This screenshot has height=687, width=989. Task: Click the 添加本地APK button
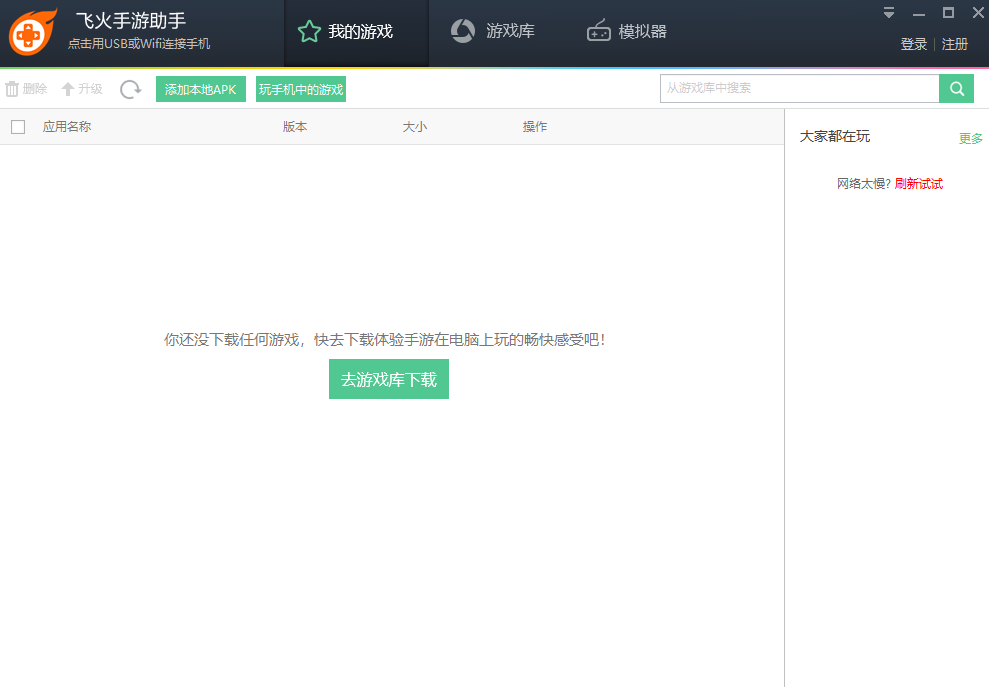click(200, 88)
